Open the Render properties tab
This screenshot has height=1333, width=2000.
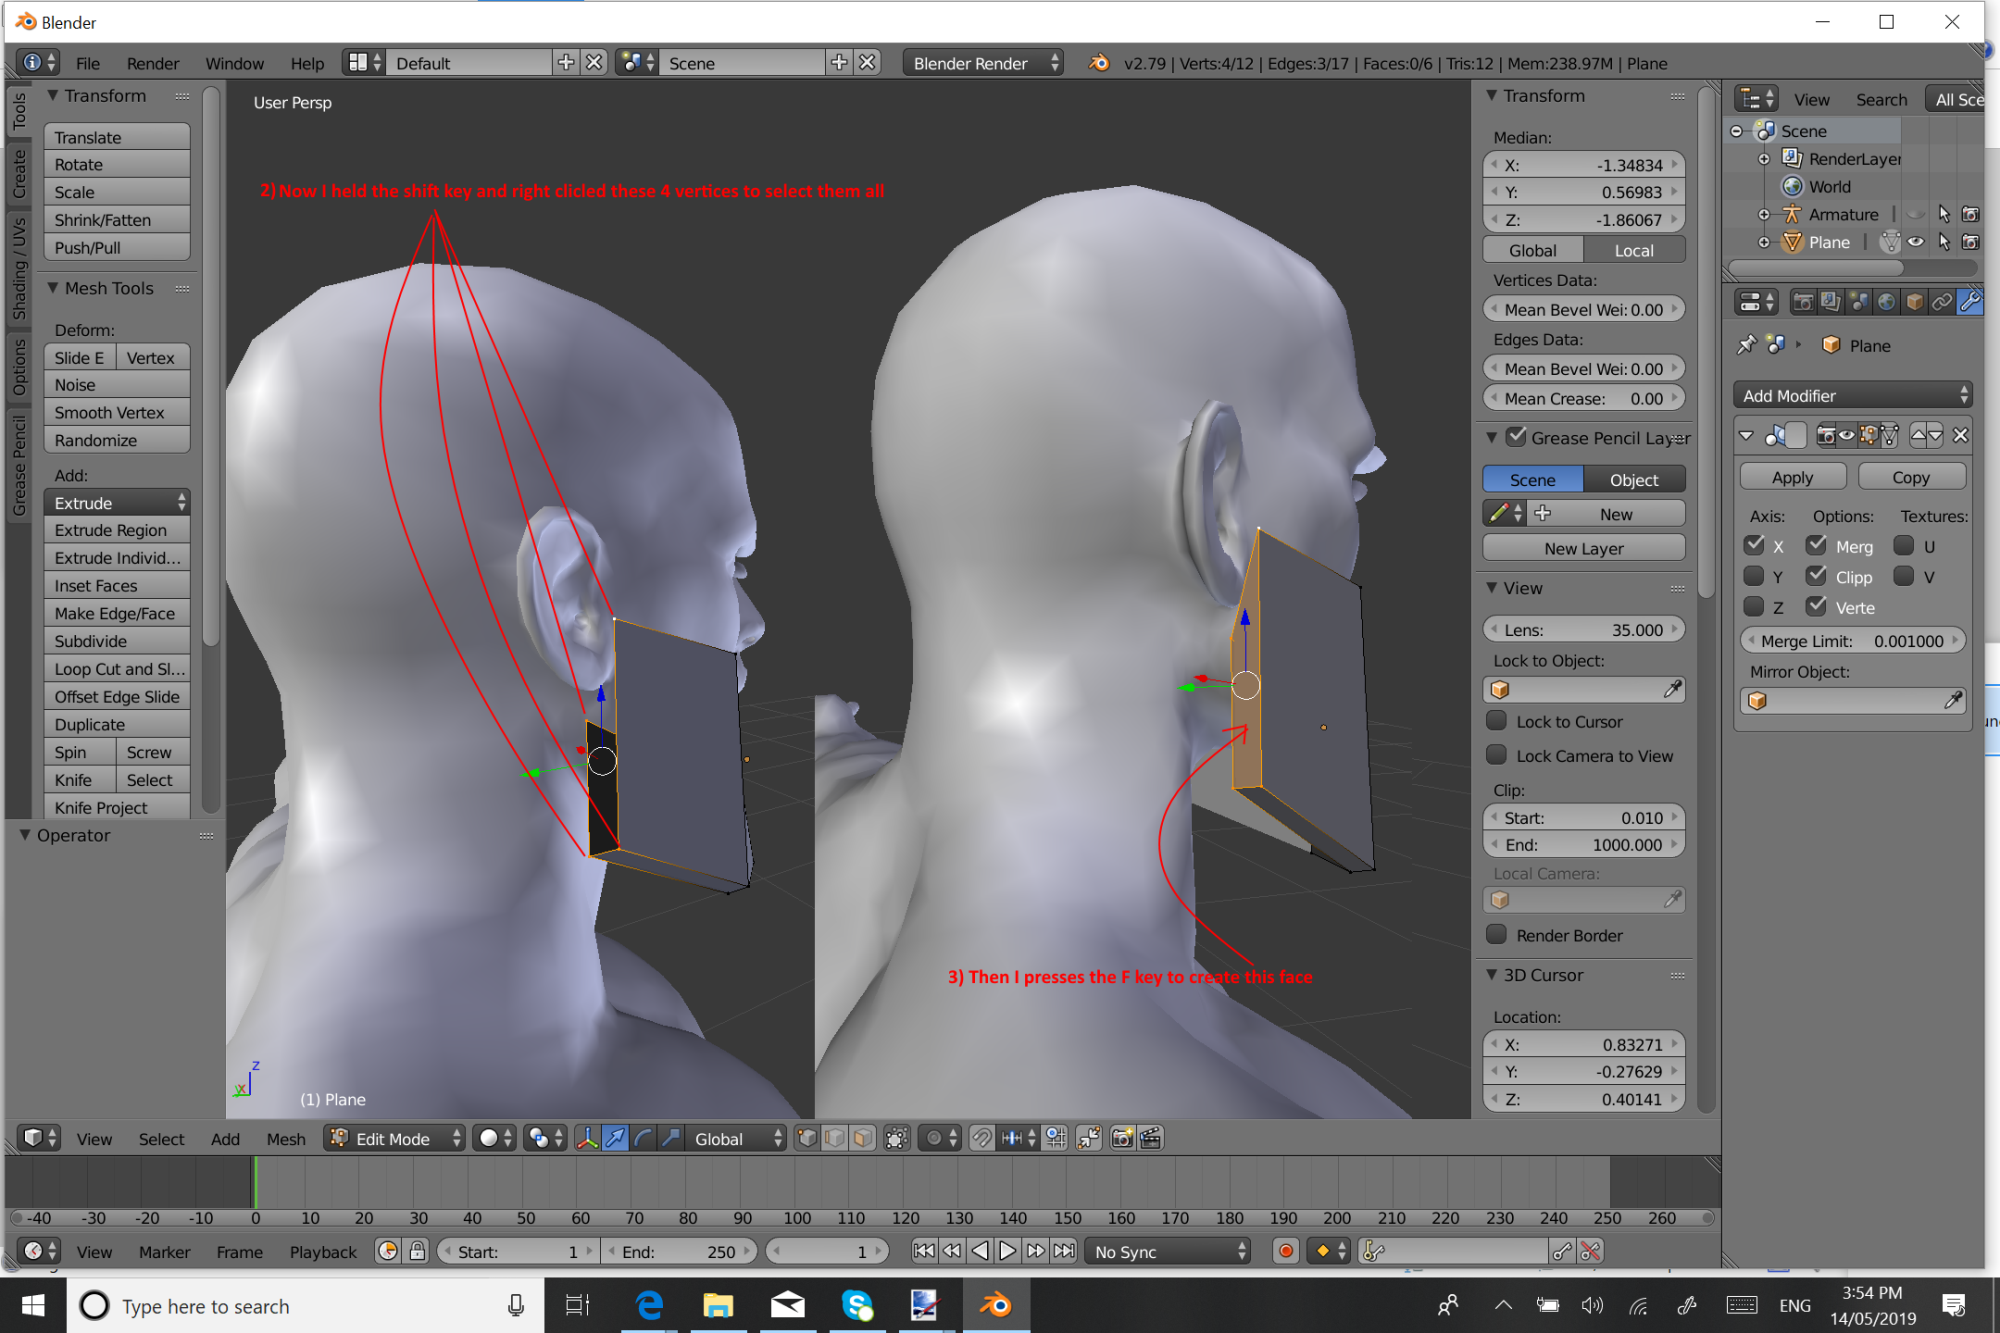pos(1803,302)
